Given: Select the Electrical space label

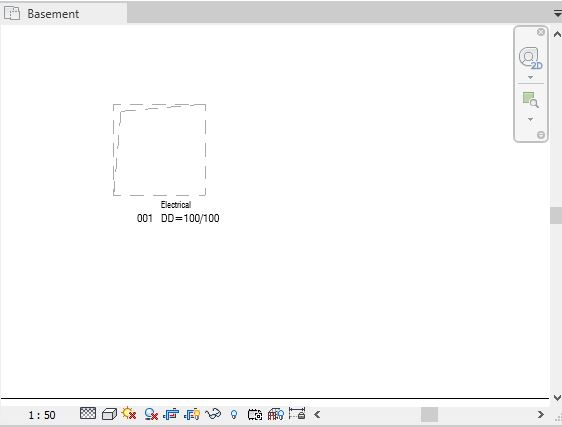Looking at the screenshot, I should 176,205.
